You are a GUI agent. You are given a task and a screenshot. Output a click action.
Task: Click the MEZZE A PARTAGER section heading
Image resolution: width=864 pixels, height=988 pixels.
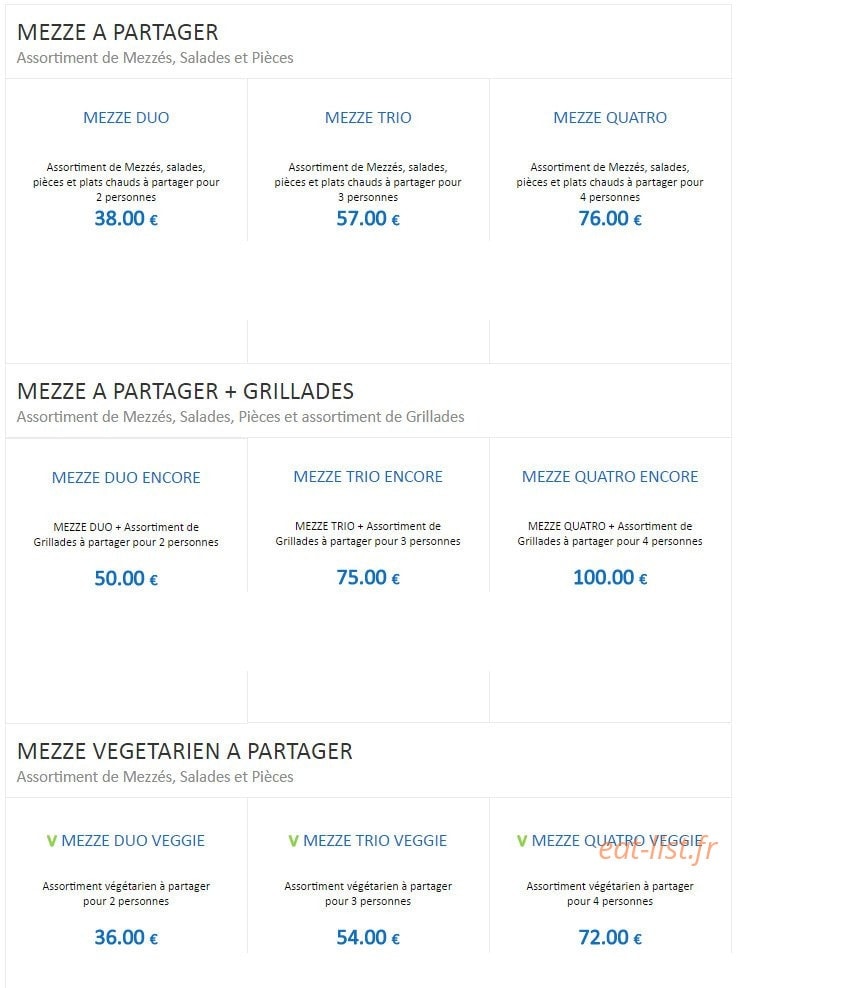pyautogui.click(x=118, y=32)
